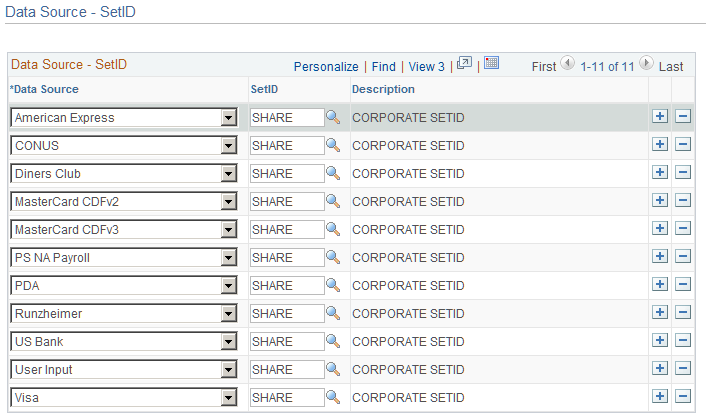Download grid to spreadsheet icon
Screen dimensions: 706x417
pyautogui.click(x=491, y=63)
